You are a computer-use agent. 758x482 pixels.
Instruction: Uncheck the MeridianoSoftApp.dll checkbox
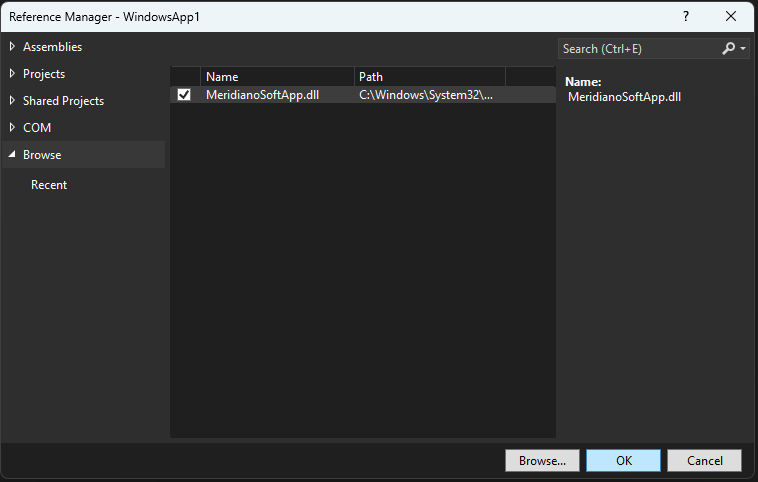tap(184, 95)
